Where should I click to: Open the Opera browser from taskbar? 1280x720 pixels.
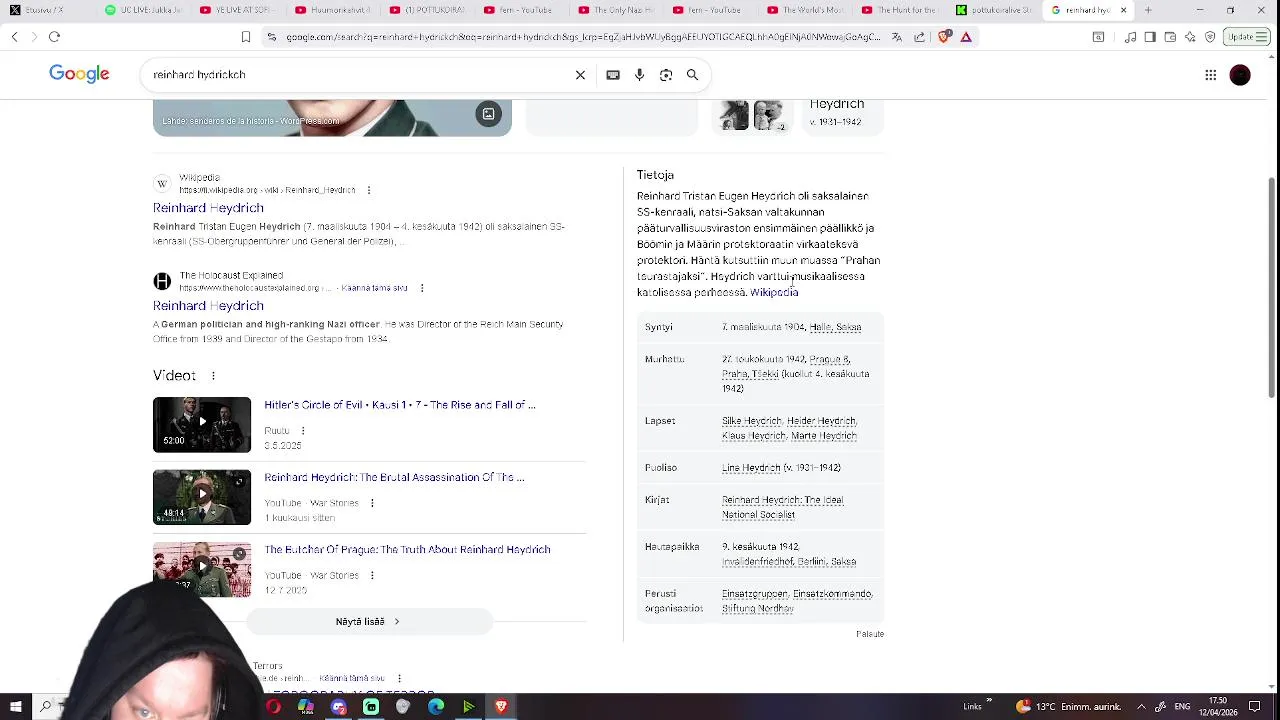coord(273,707)
